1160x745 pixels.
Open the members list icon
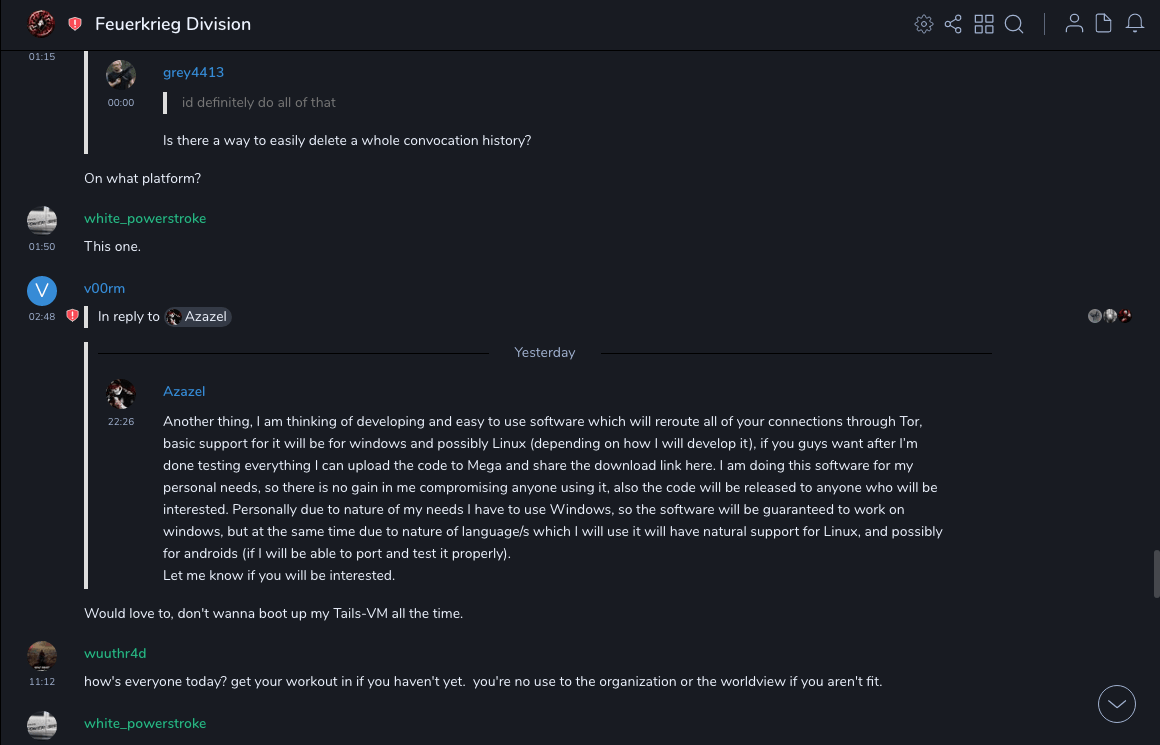(1074, 24)
